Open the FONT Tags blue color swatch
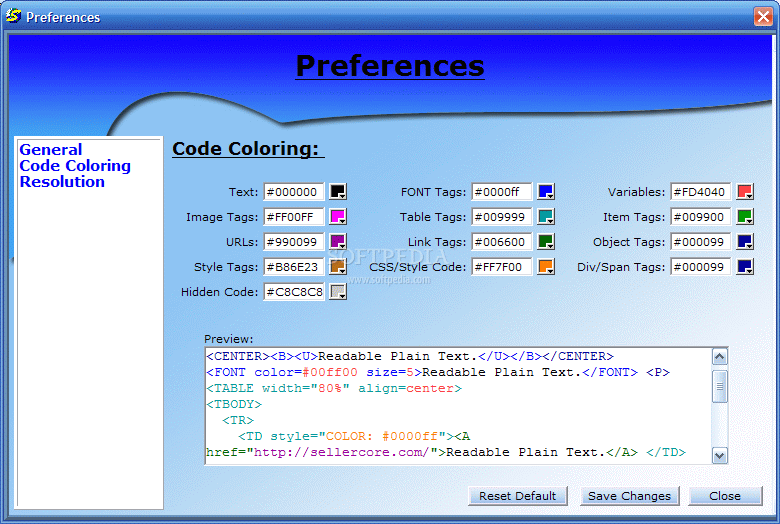 546,192
